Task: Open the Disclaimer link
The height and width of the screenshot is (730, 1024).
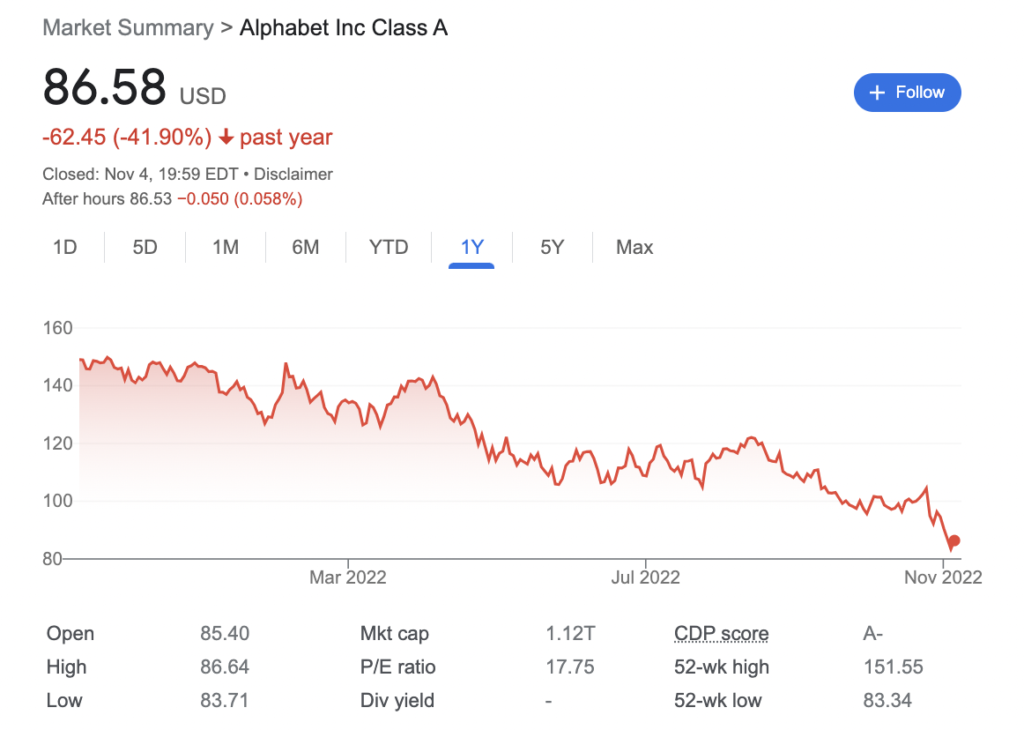Action: pyautogui.click(x=293, y=174)
